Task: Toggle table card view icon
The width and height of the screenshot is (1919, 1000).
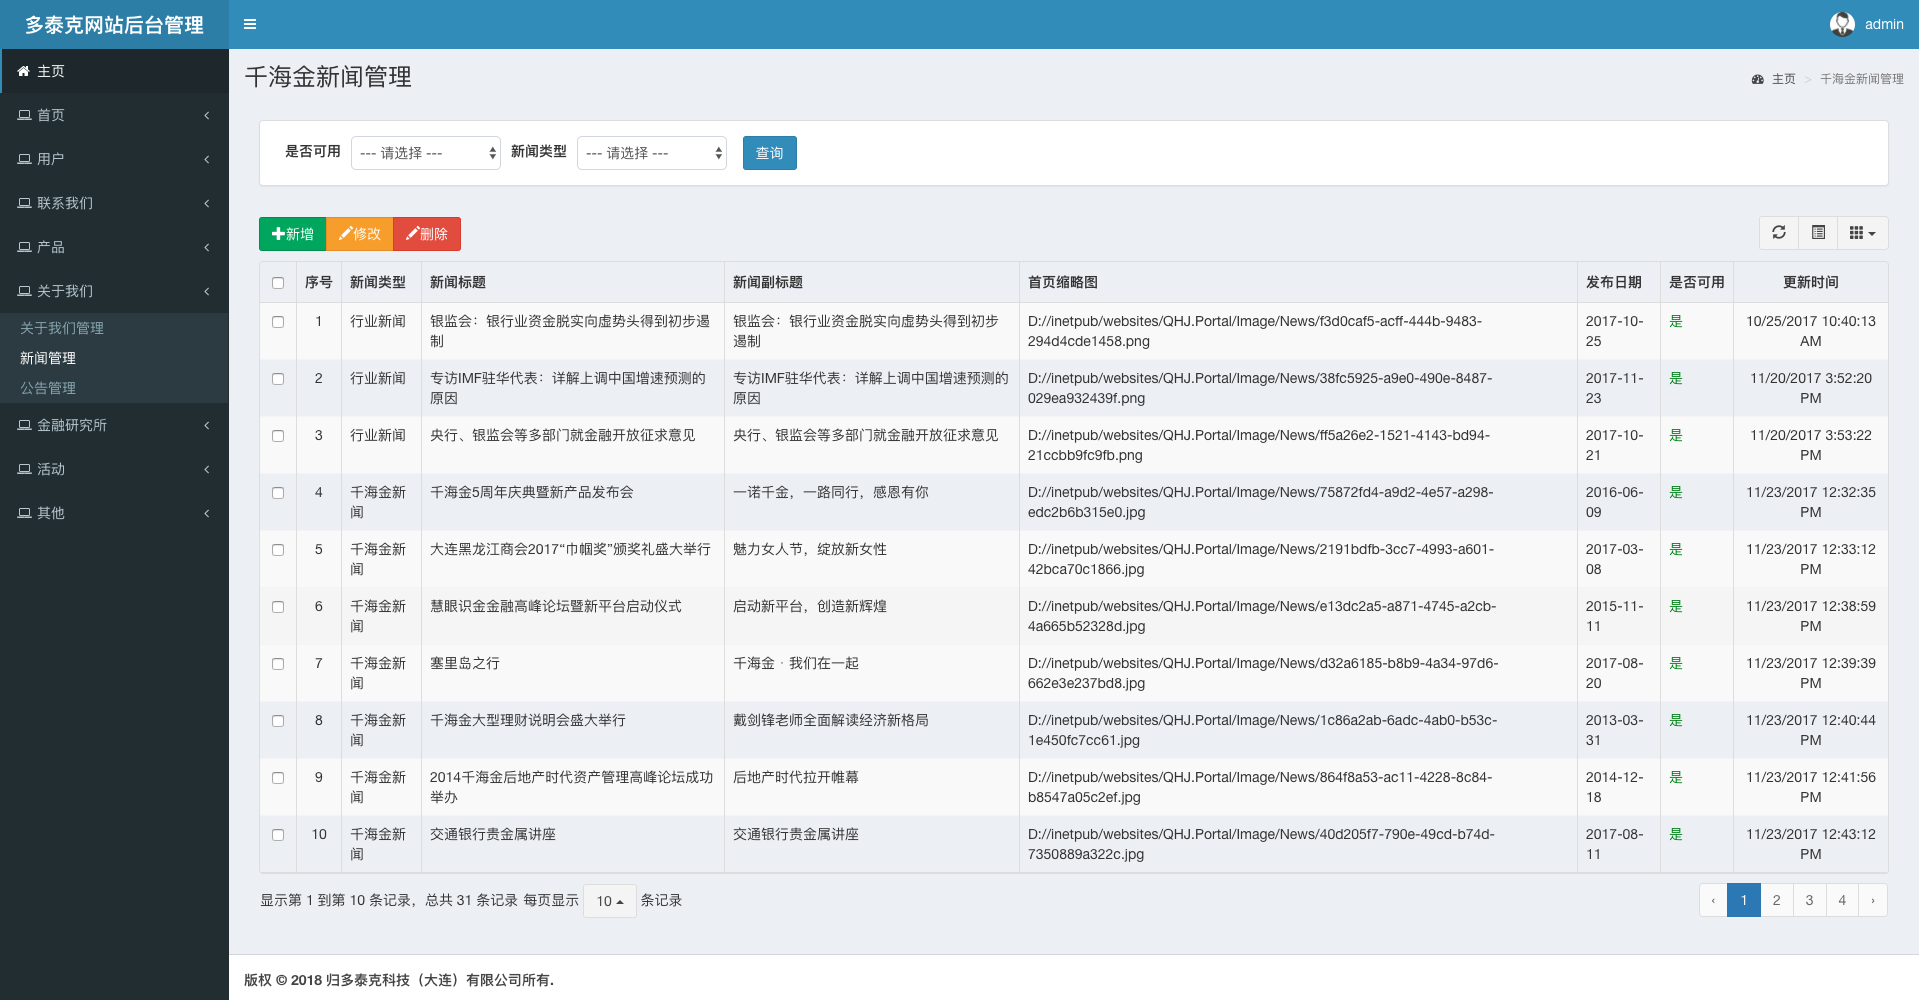Action: [1818, 233]
